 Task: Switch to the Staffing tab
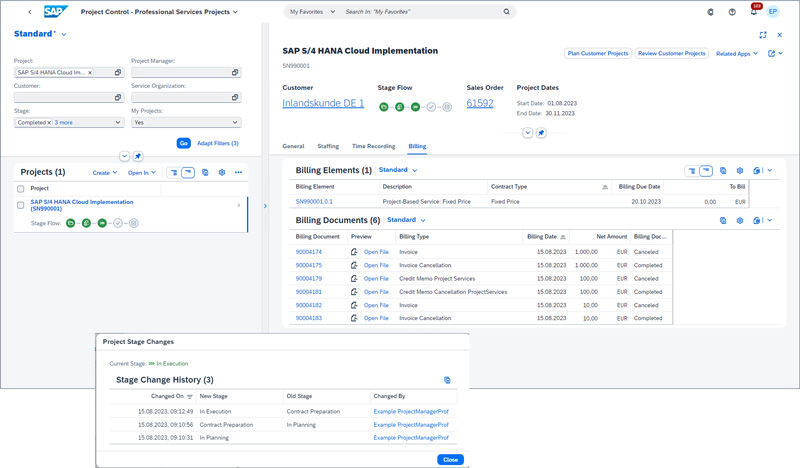(x=328, y=146)
